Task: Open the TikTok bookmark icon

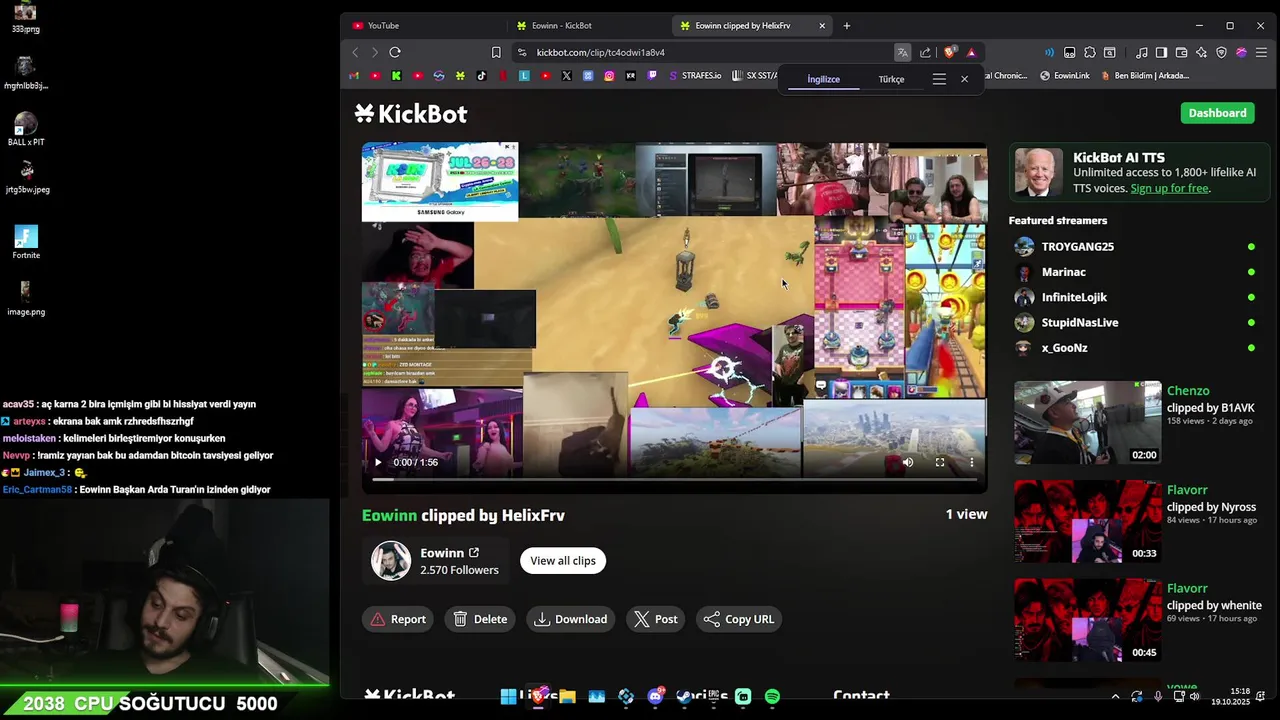Action: click(481, 75)
